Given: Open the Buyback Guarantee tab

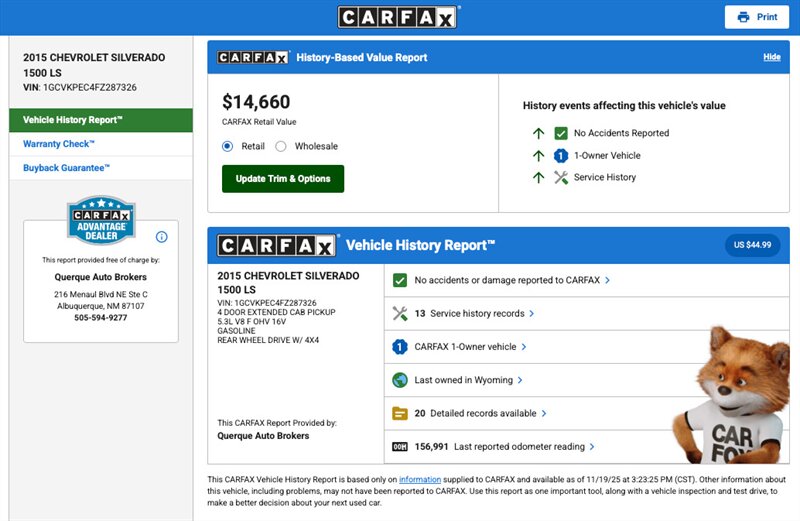Looking at the screenshot, I should click(x=67, y=168).
